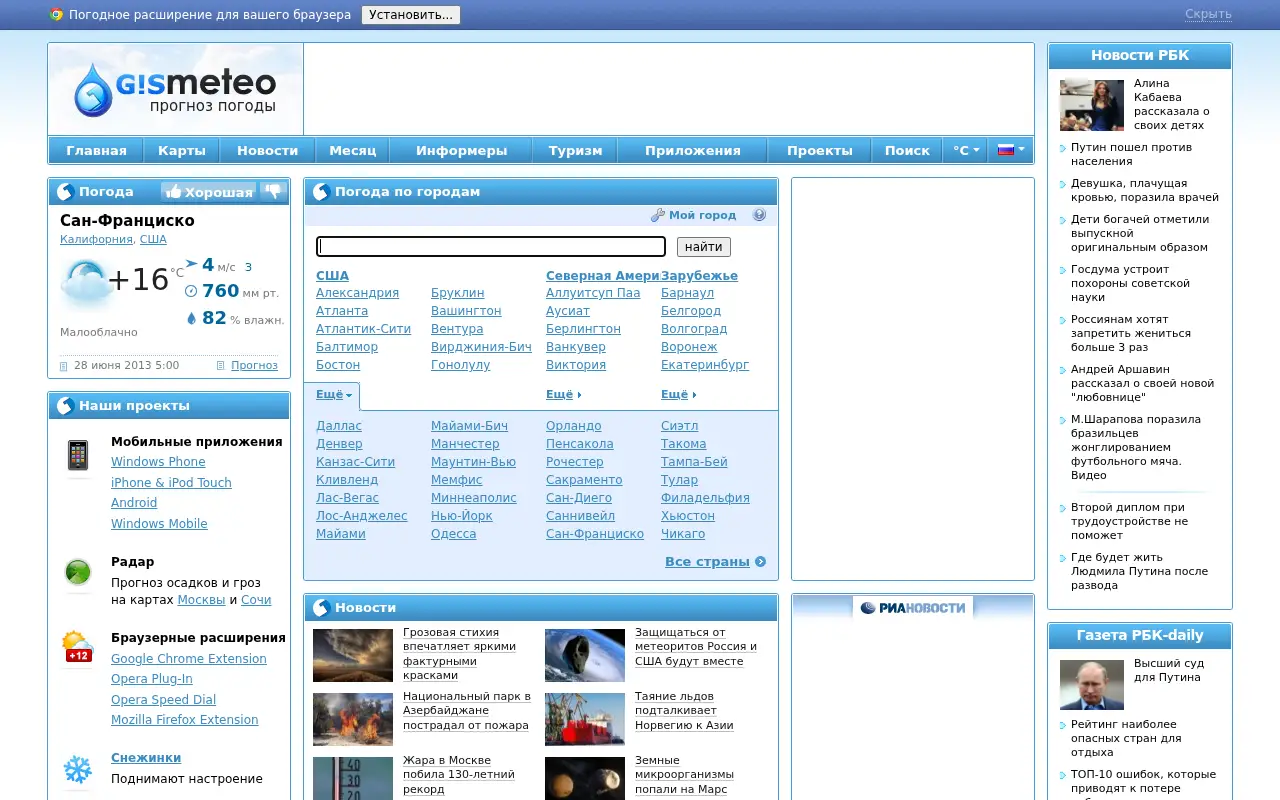Select Месяц in the navigation bar

[x=353, y=150]
